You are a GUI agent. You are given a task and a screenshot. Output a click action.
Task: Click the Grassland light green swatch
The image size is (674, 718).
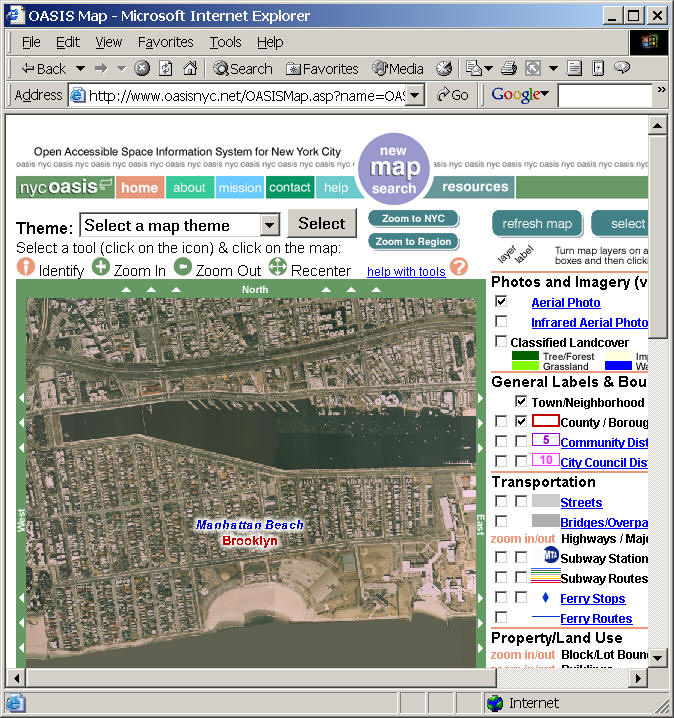click(x=525, y=365)
